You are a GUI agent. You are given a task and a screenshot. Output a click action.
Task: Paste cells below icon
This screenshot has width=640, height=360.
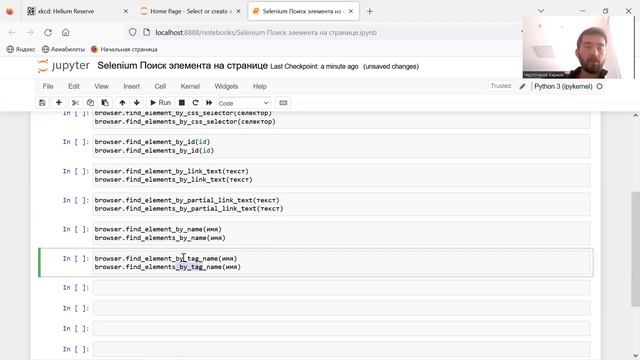click(x=105, y=103)
